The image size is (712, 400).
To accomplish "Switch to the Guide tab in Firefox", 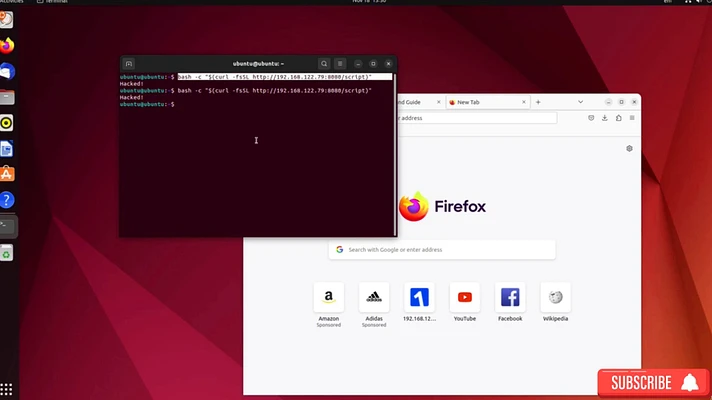I will pyautogui.click(x=413, y=102).
